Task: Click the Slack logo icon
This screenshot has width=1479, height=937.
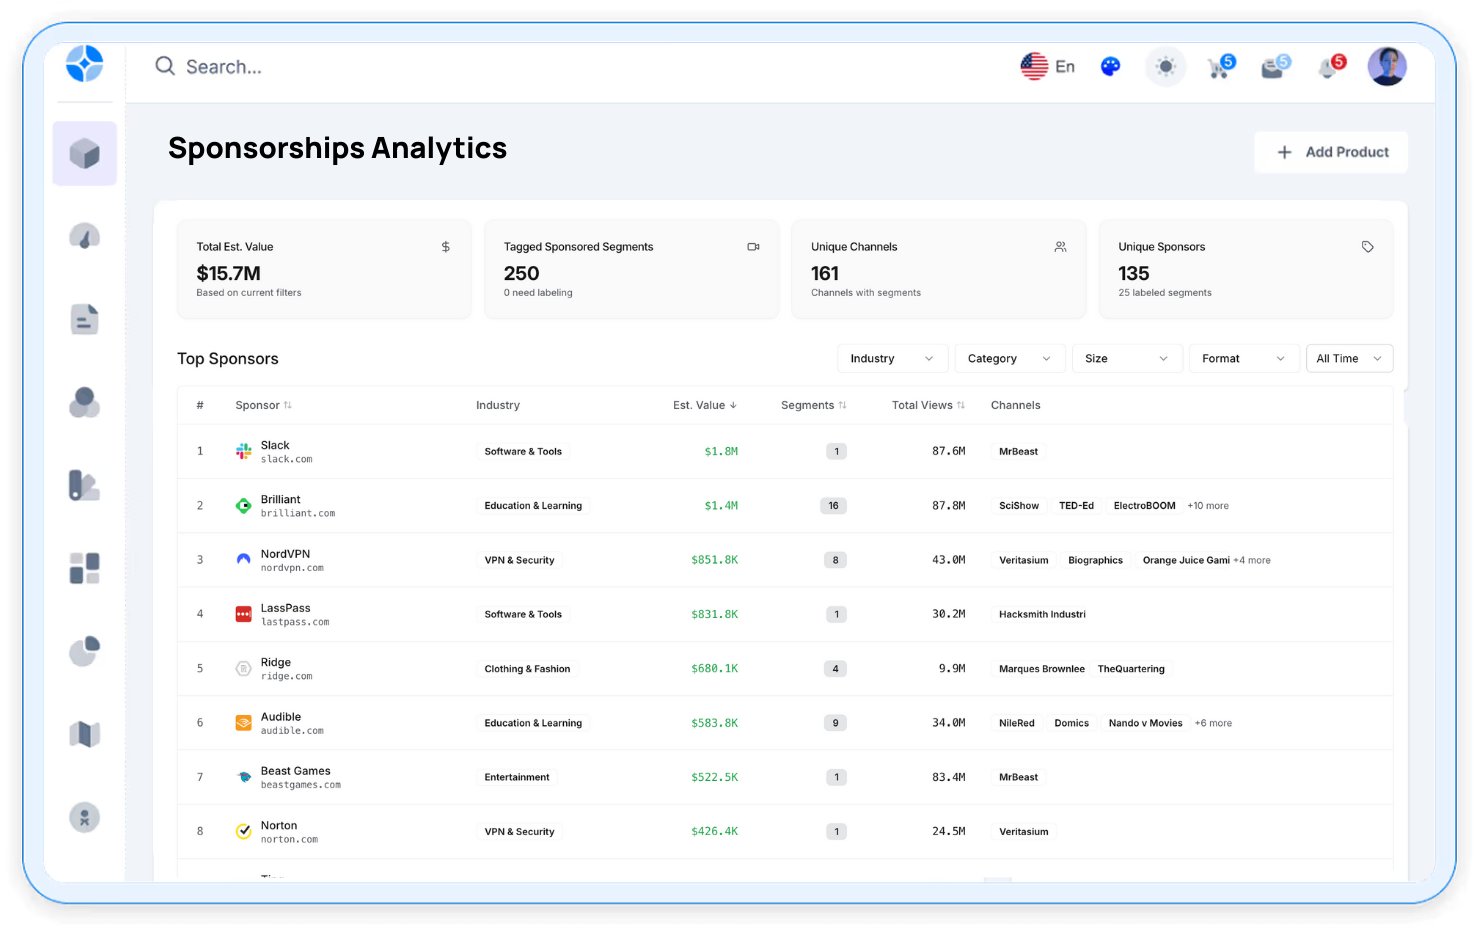Action: pos(243,451)
